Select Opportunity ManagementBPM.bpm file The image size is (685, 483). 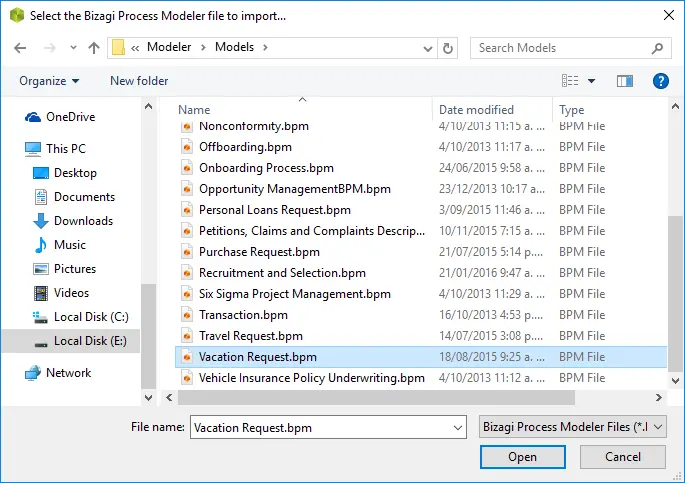click(x=294, y=189)
